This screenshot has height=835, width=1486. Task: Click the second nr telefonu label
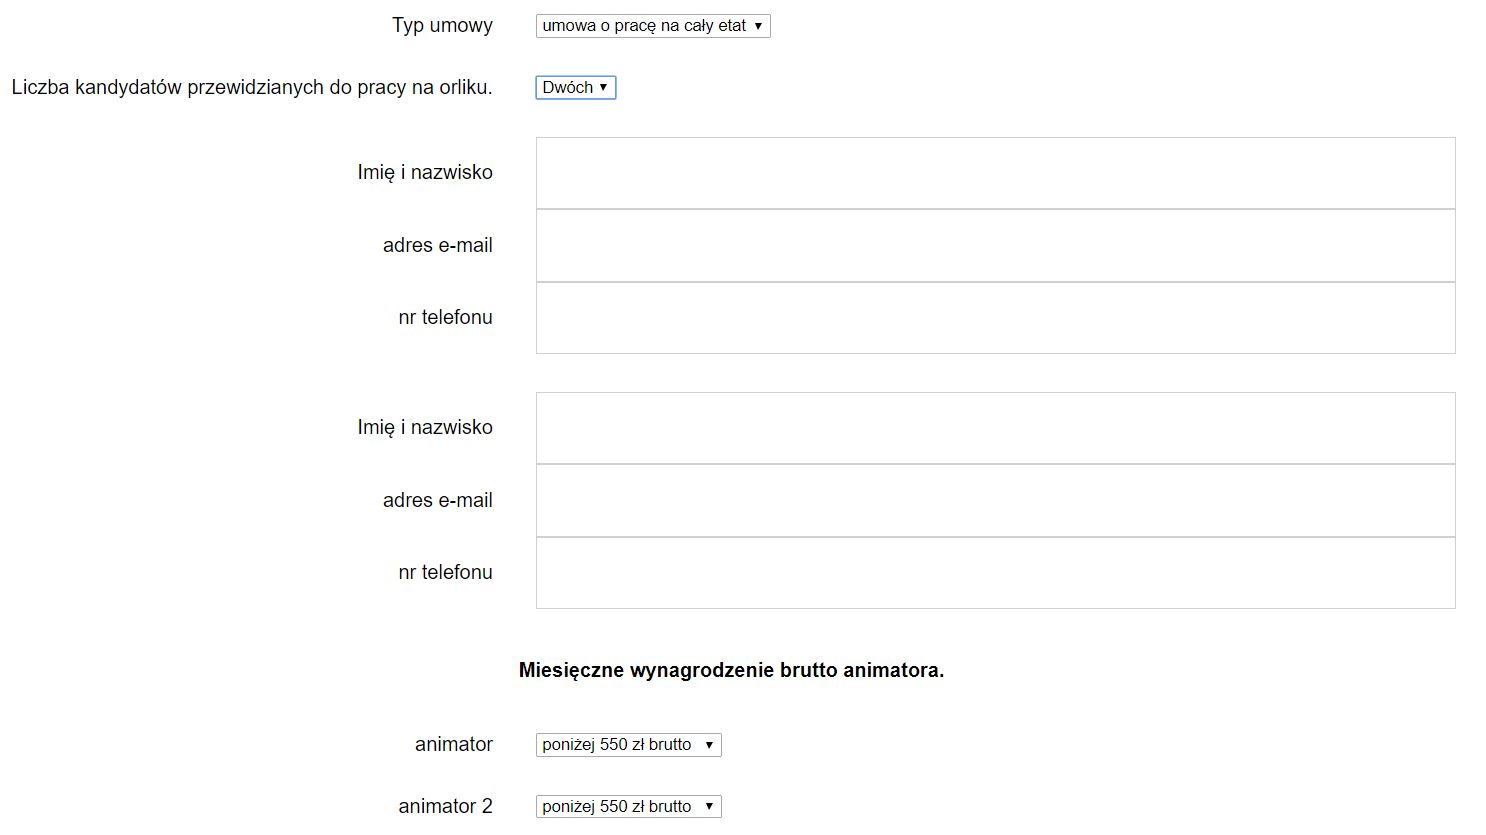pyautogui.click(x=445, y=573)
